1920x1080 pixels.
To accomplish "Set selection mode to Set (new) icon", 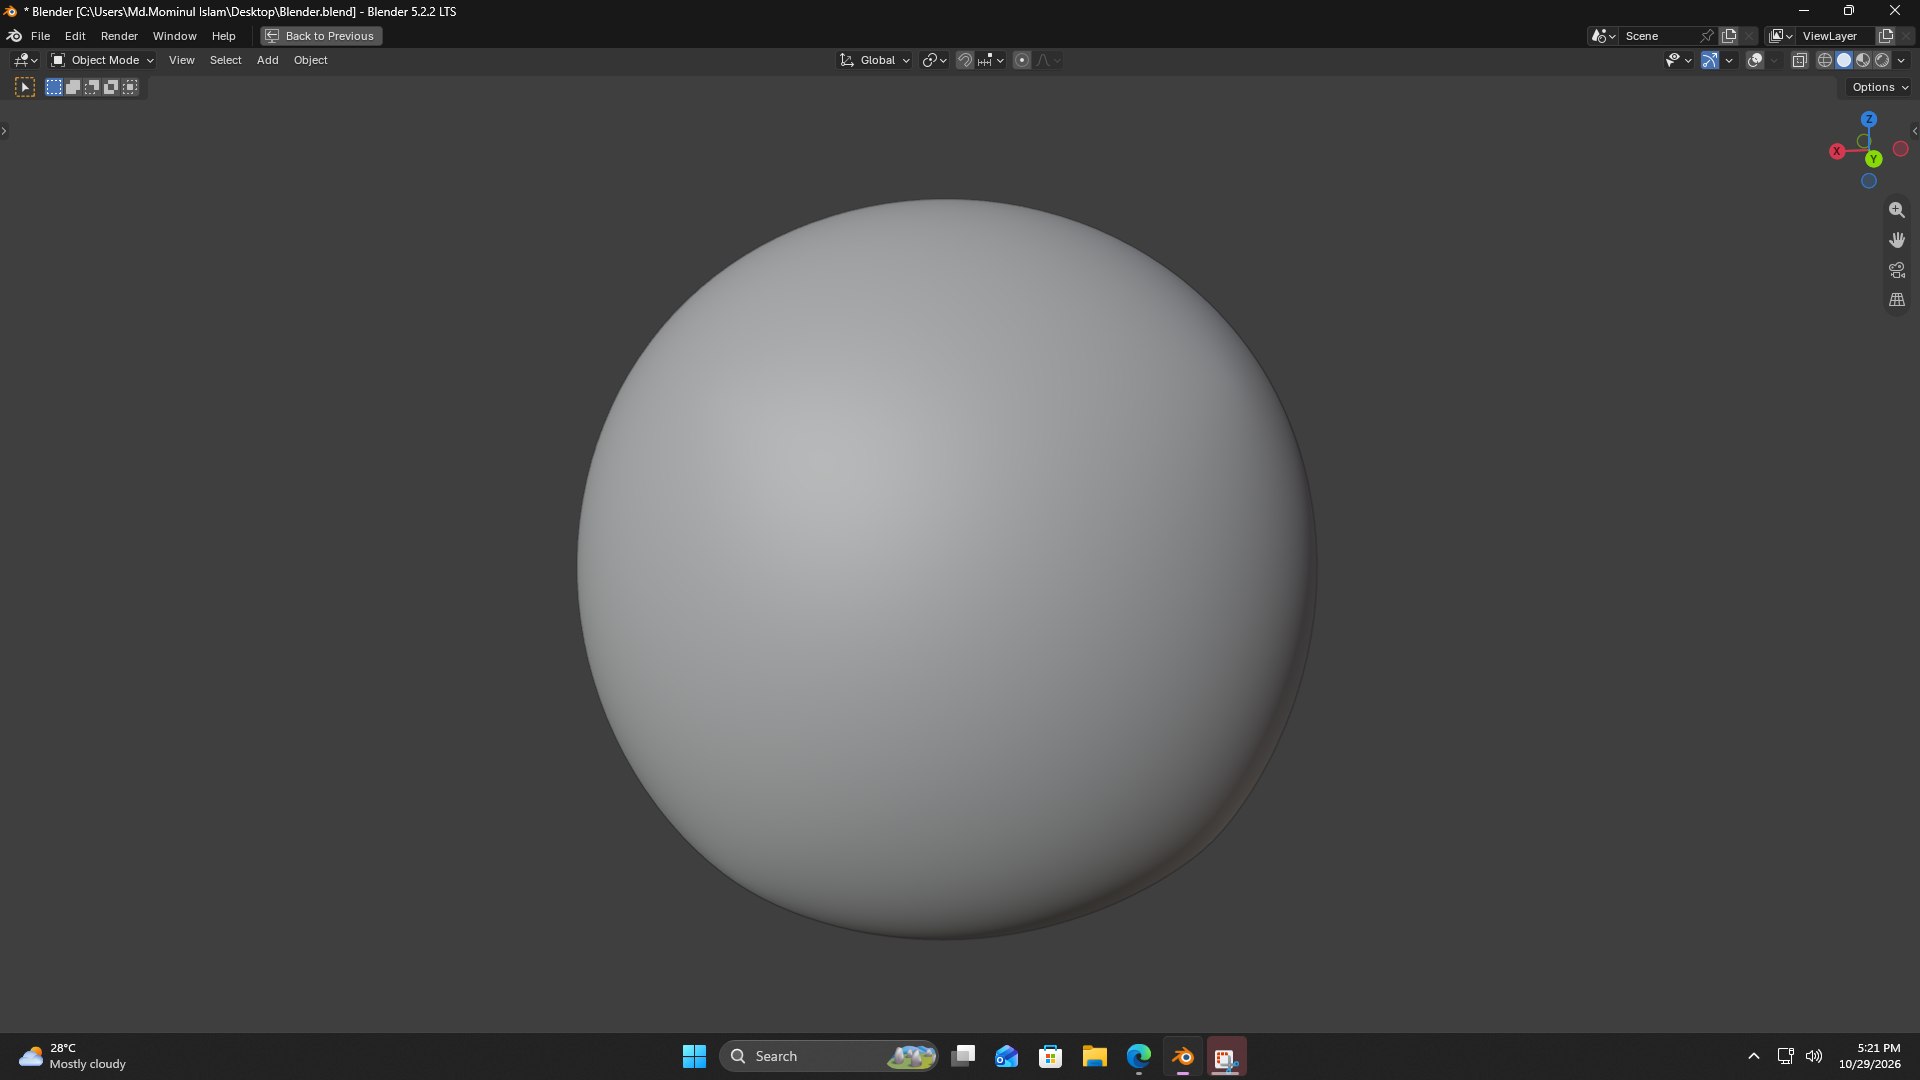I will [x=54, y=88].
